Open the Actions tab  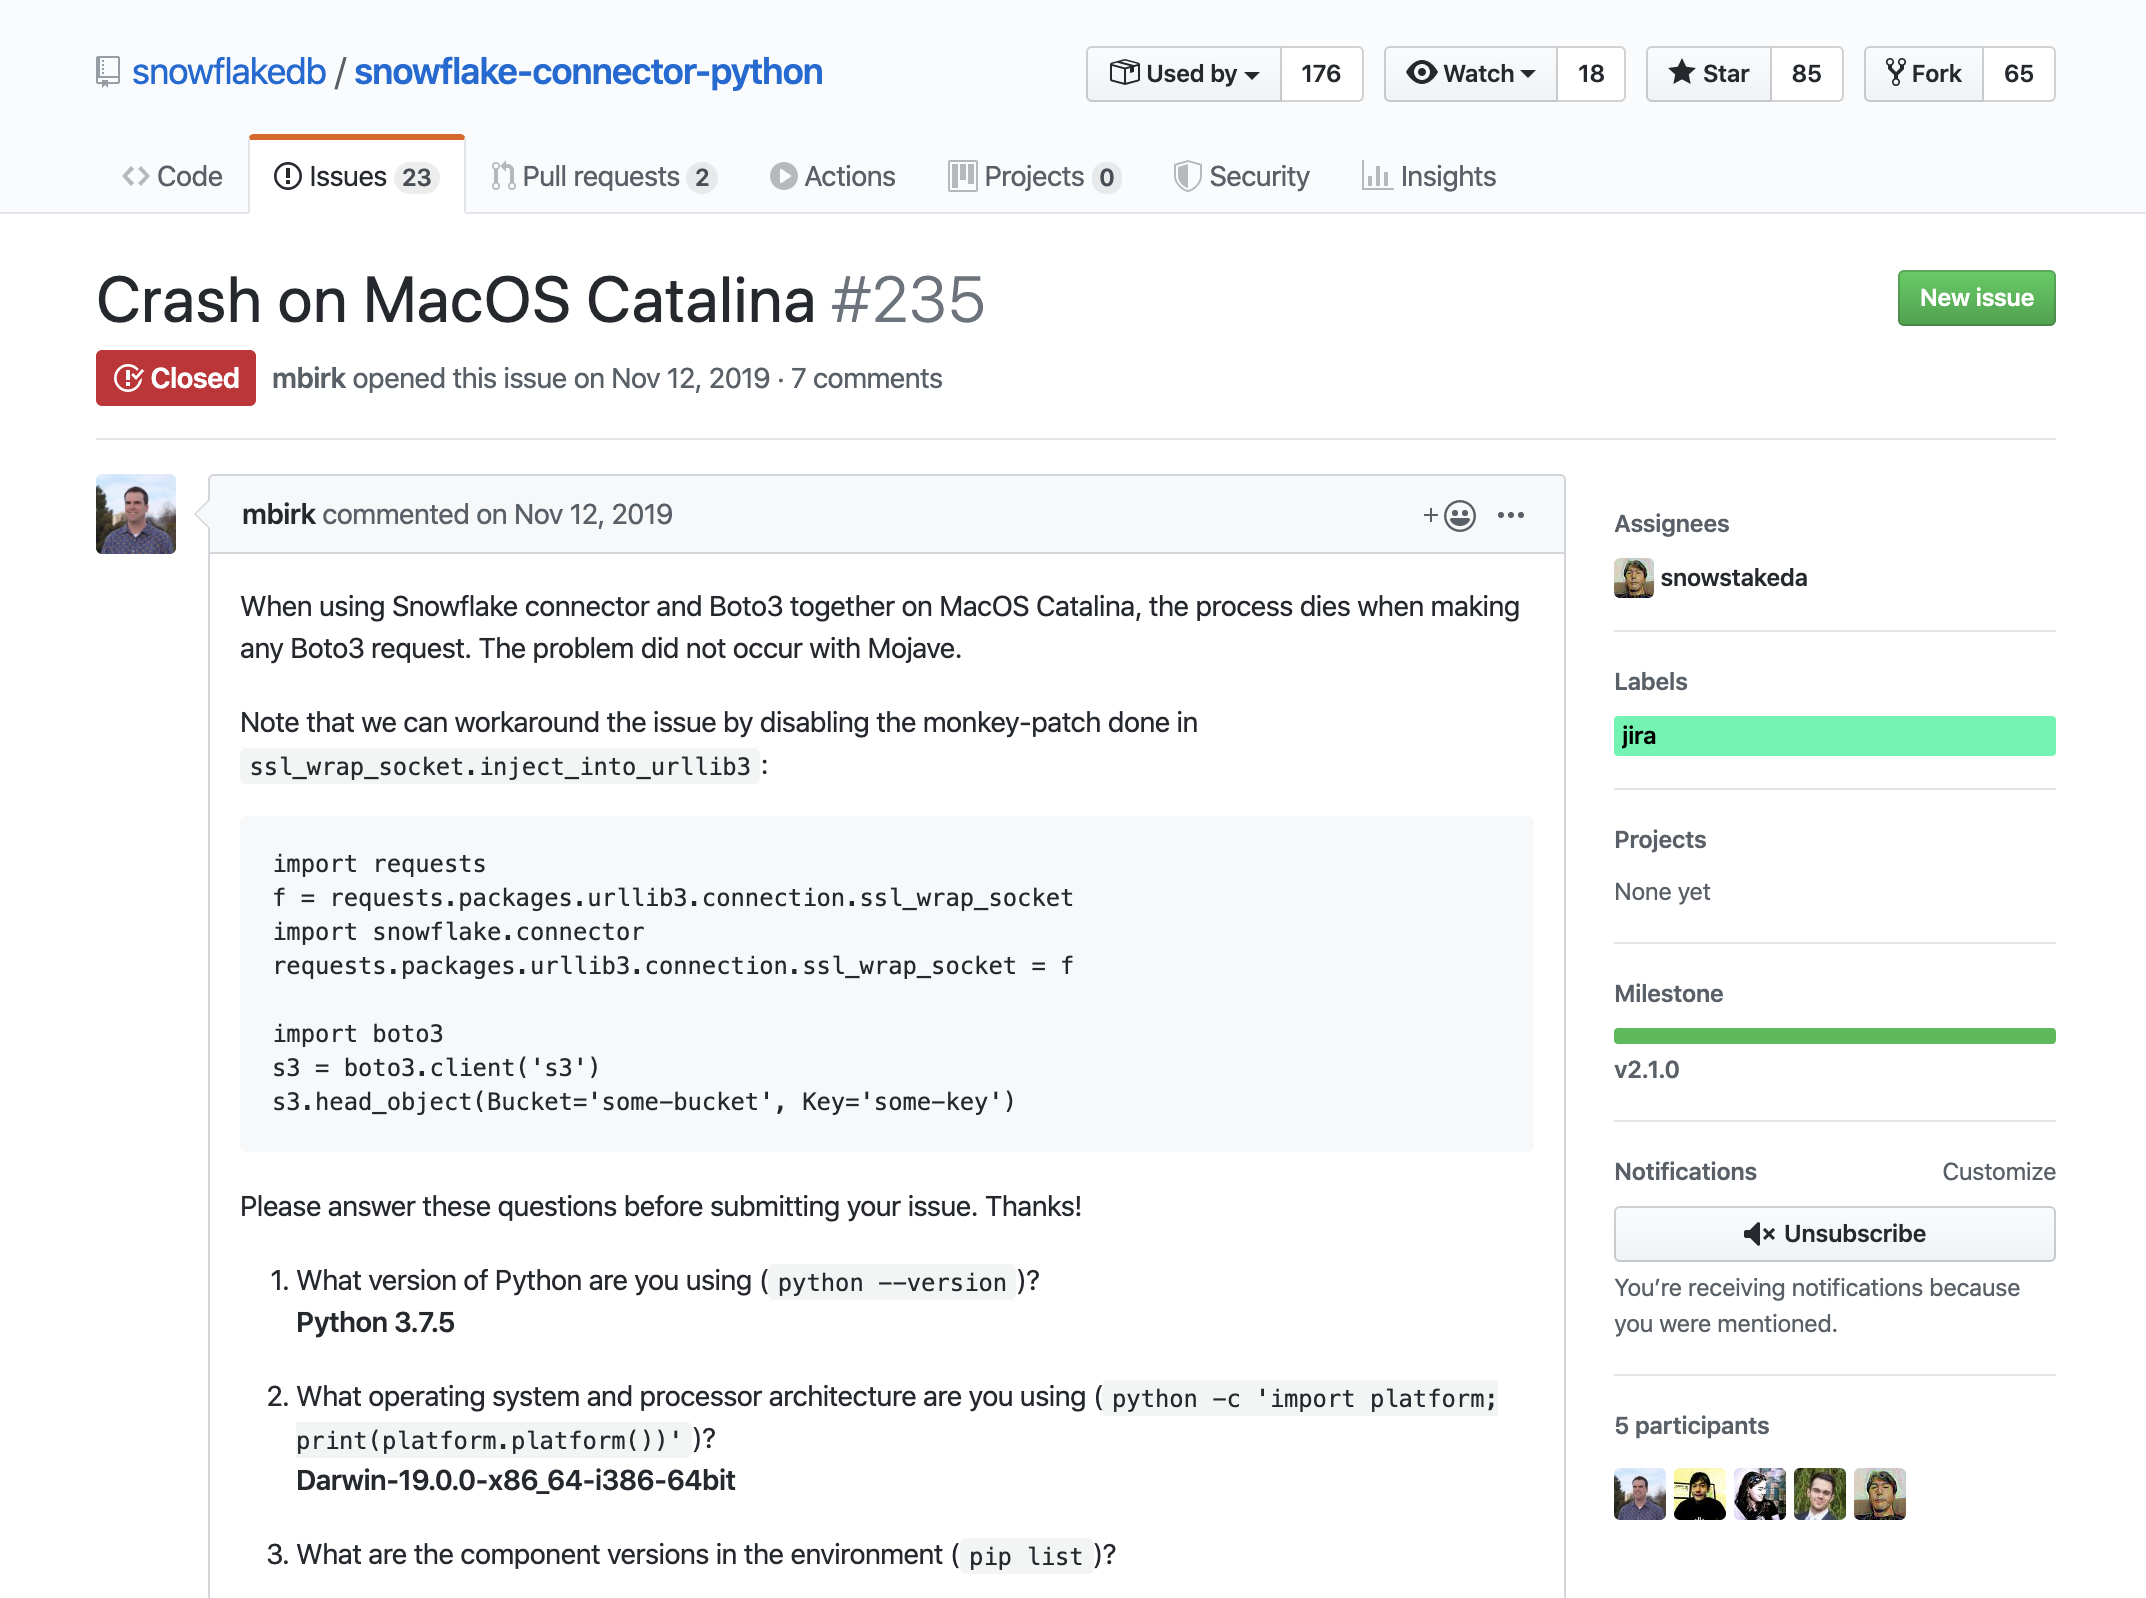(x=832, y=176)
